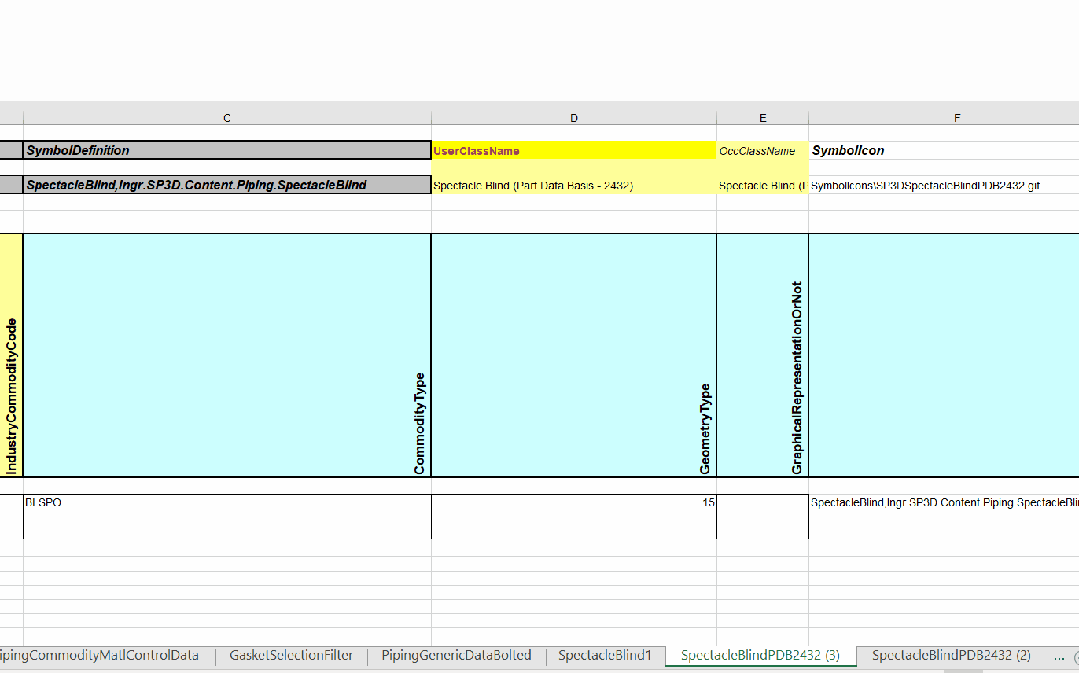Select the grey SpectacleBlind,Ingr.SP3D.Content.Piping.SpectacleBlind cell in column C
Screen dimensions: 1079x673
tap(227, 184)
